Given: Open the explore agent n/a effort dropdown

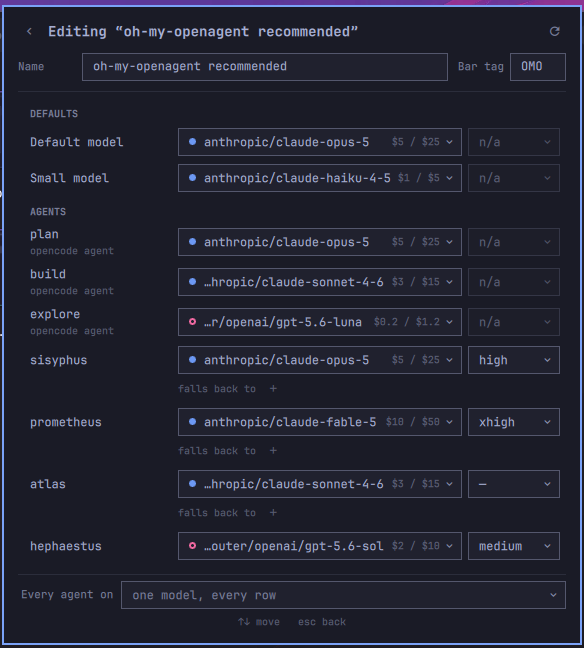Looking at the screenshot, I should pos(514,322).
